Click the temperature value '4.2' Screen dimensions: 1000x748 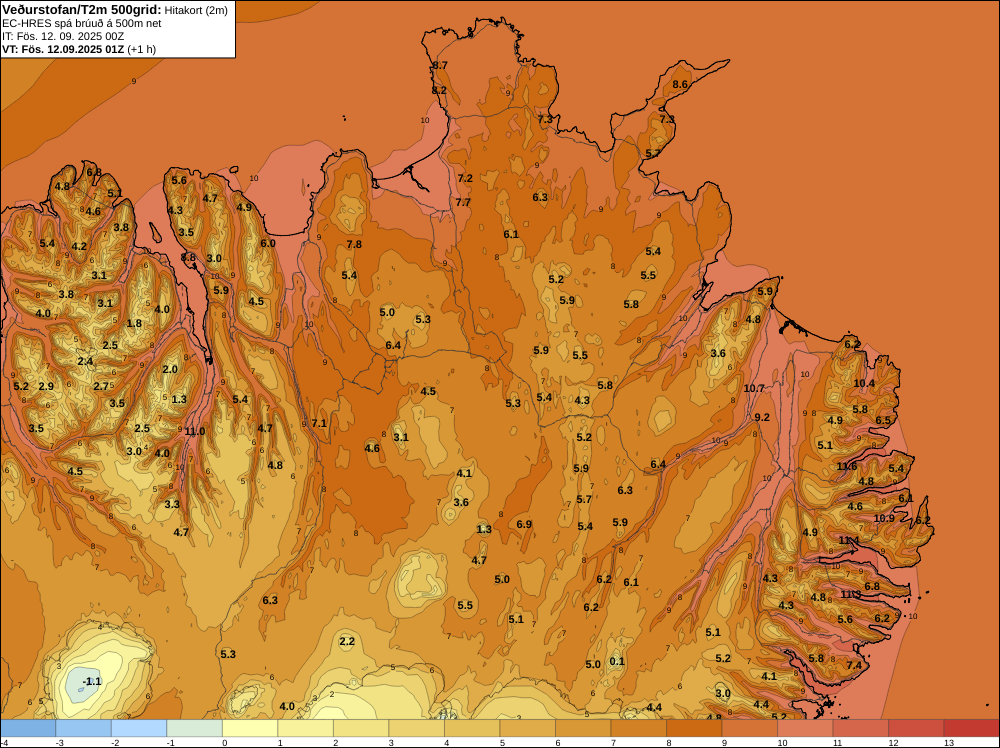(79, 246)
